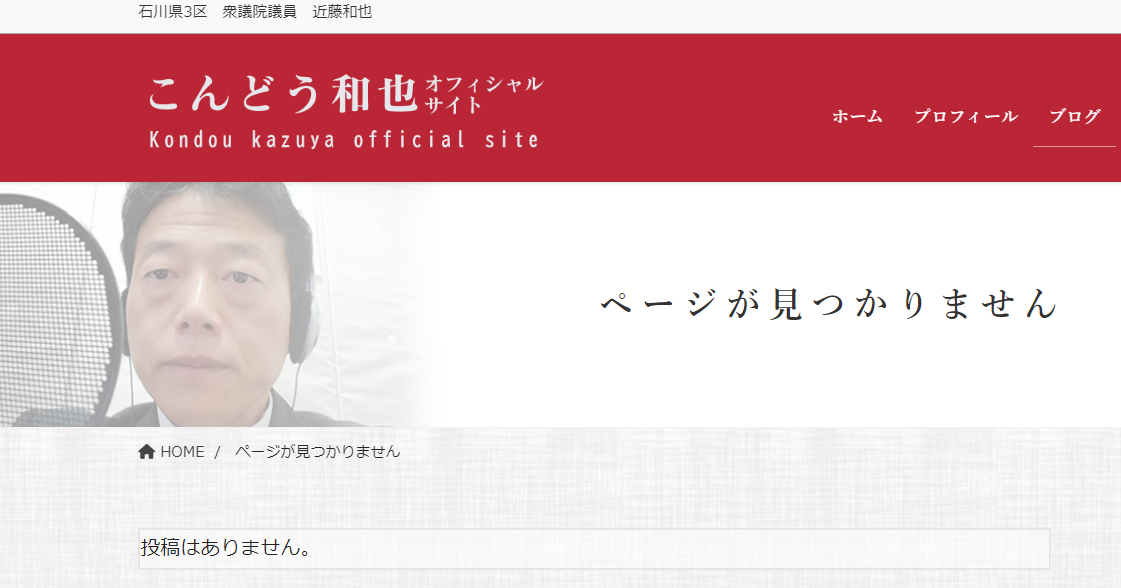Click the 衆議院議員 text in the top bar
Screen dimensions: 1121x588
point(260,11)
